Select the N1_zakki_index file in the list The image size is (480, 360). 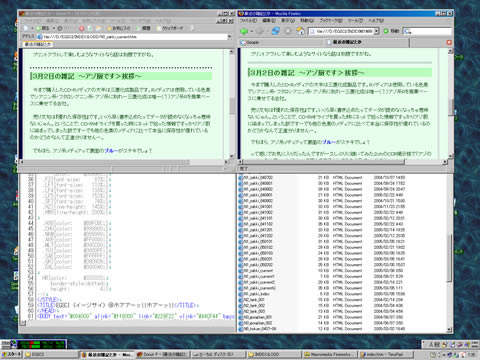click(x=257, y=294)
